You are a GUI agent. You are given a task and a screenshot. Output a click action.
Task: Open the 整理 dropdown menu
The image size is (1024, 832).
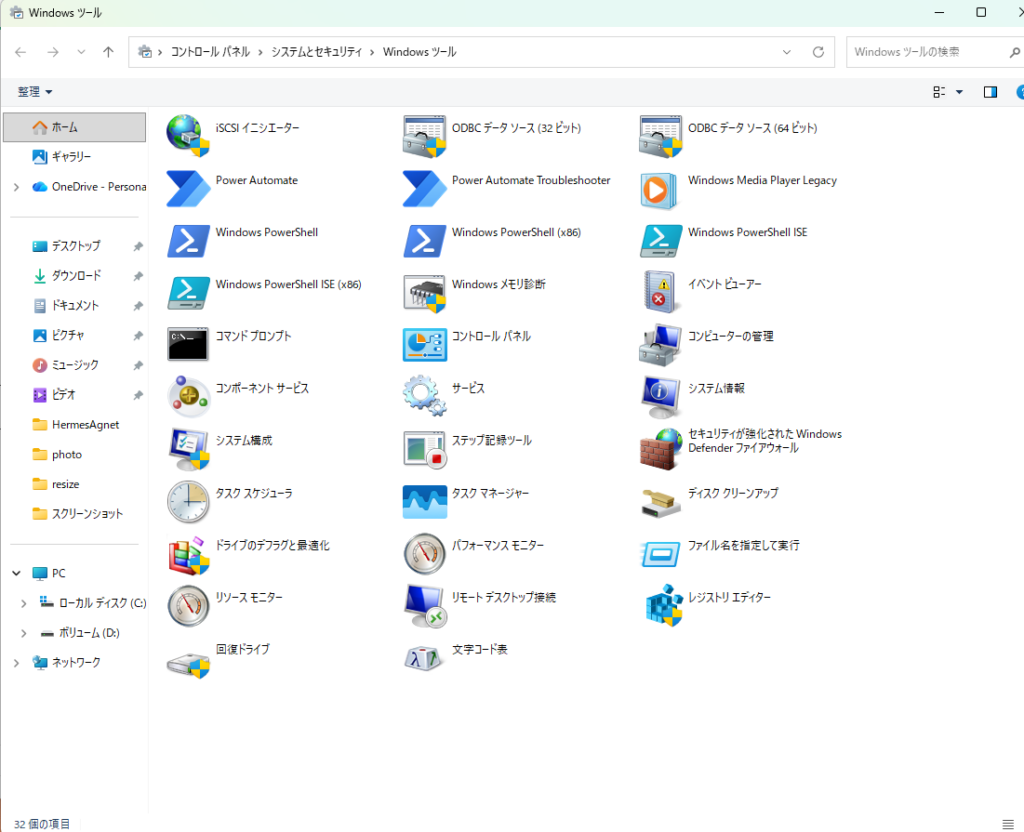coord(35,92)
